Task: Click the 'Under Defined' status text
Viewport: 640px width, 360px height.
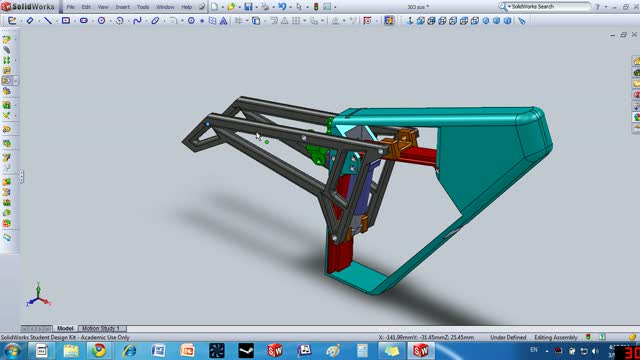Action: pyautogui.click(x=508, y=338)
